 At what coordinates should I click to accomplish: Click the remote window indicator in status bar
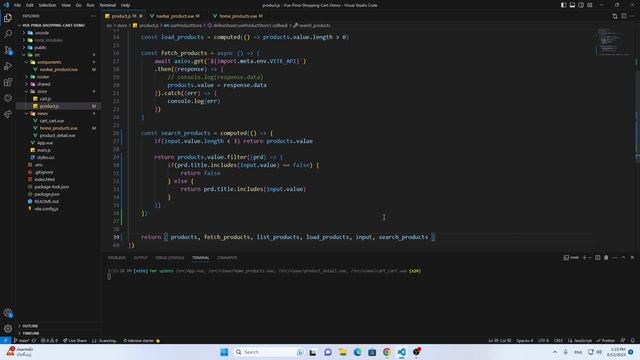(x=5, y=340)
